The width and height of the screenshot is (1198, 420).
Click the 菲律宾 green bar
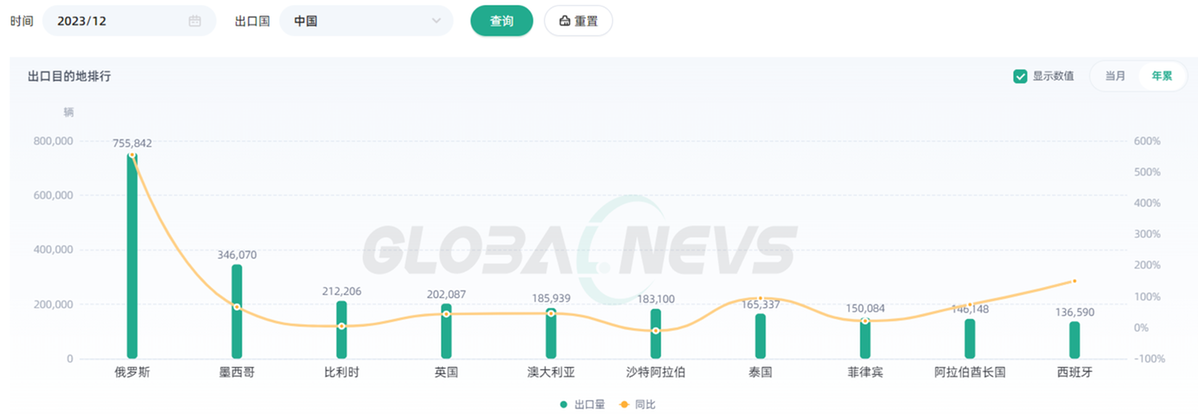(865, 338)
